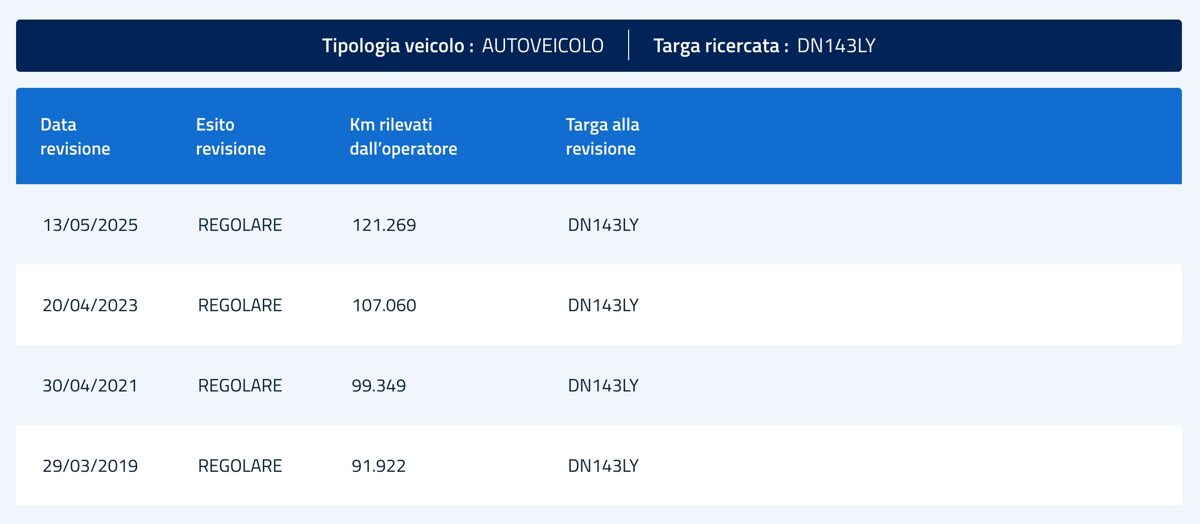Select the 20/04/2023 revision date cell
Screen dimensions: 1200x524
coord(90,305)
